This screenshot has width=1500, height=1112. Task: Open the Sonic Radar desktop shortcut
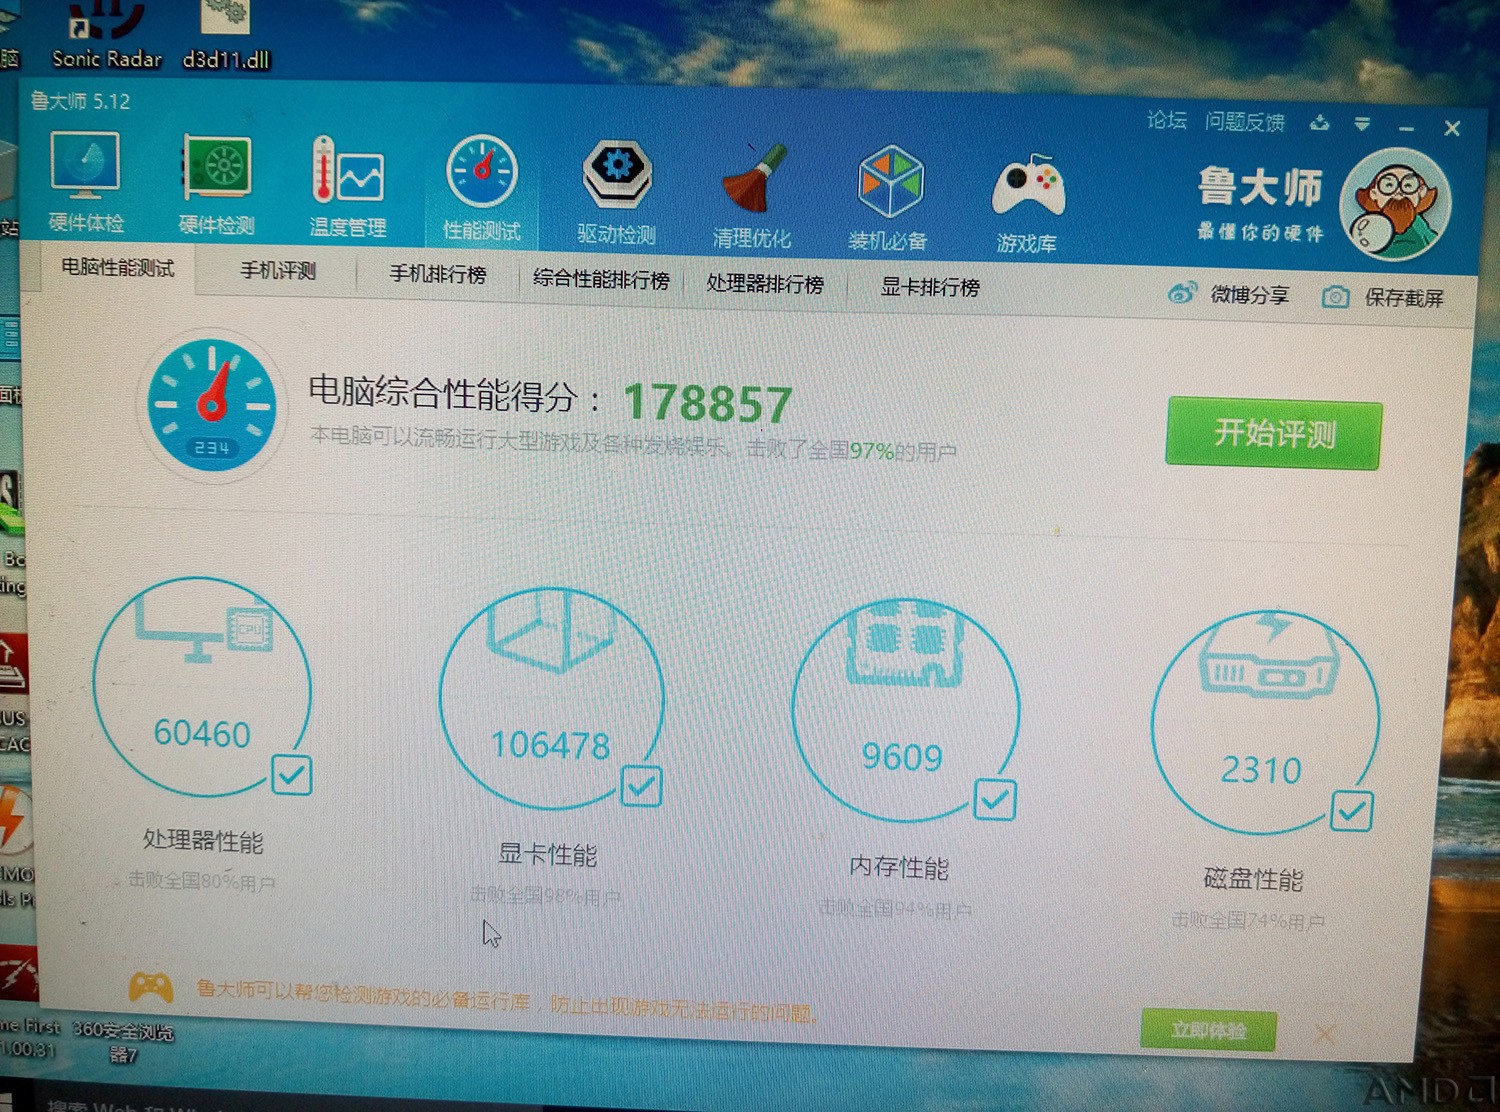coord(107,35)
